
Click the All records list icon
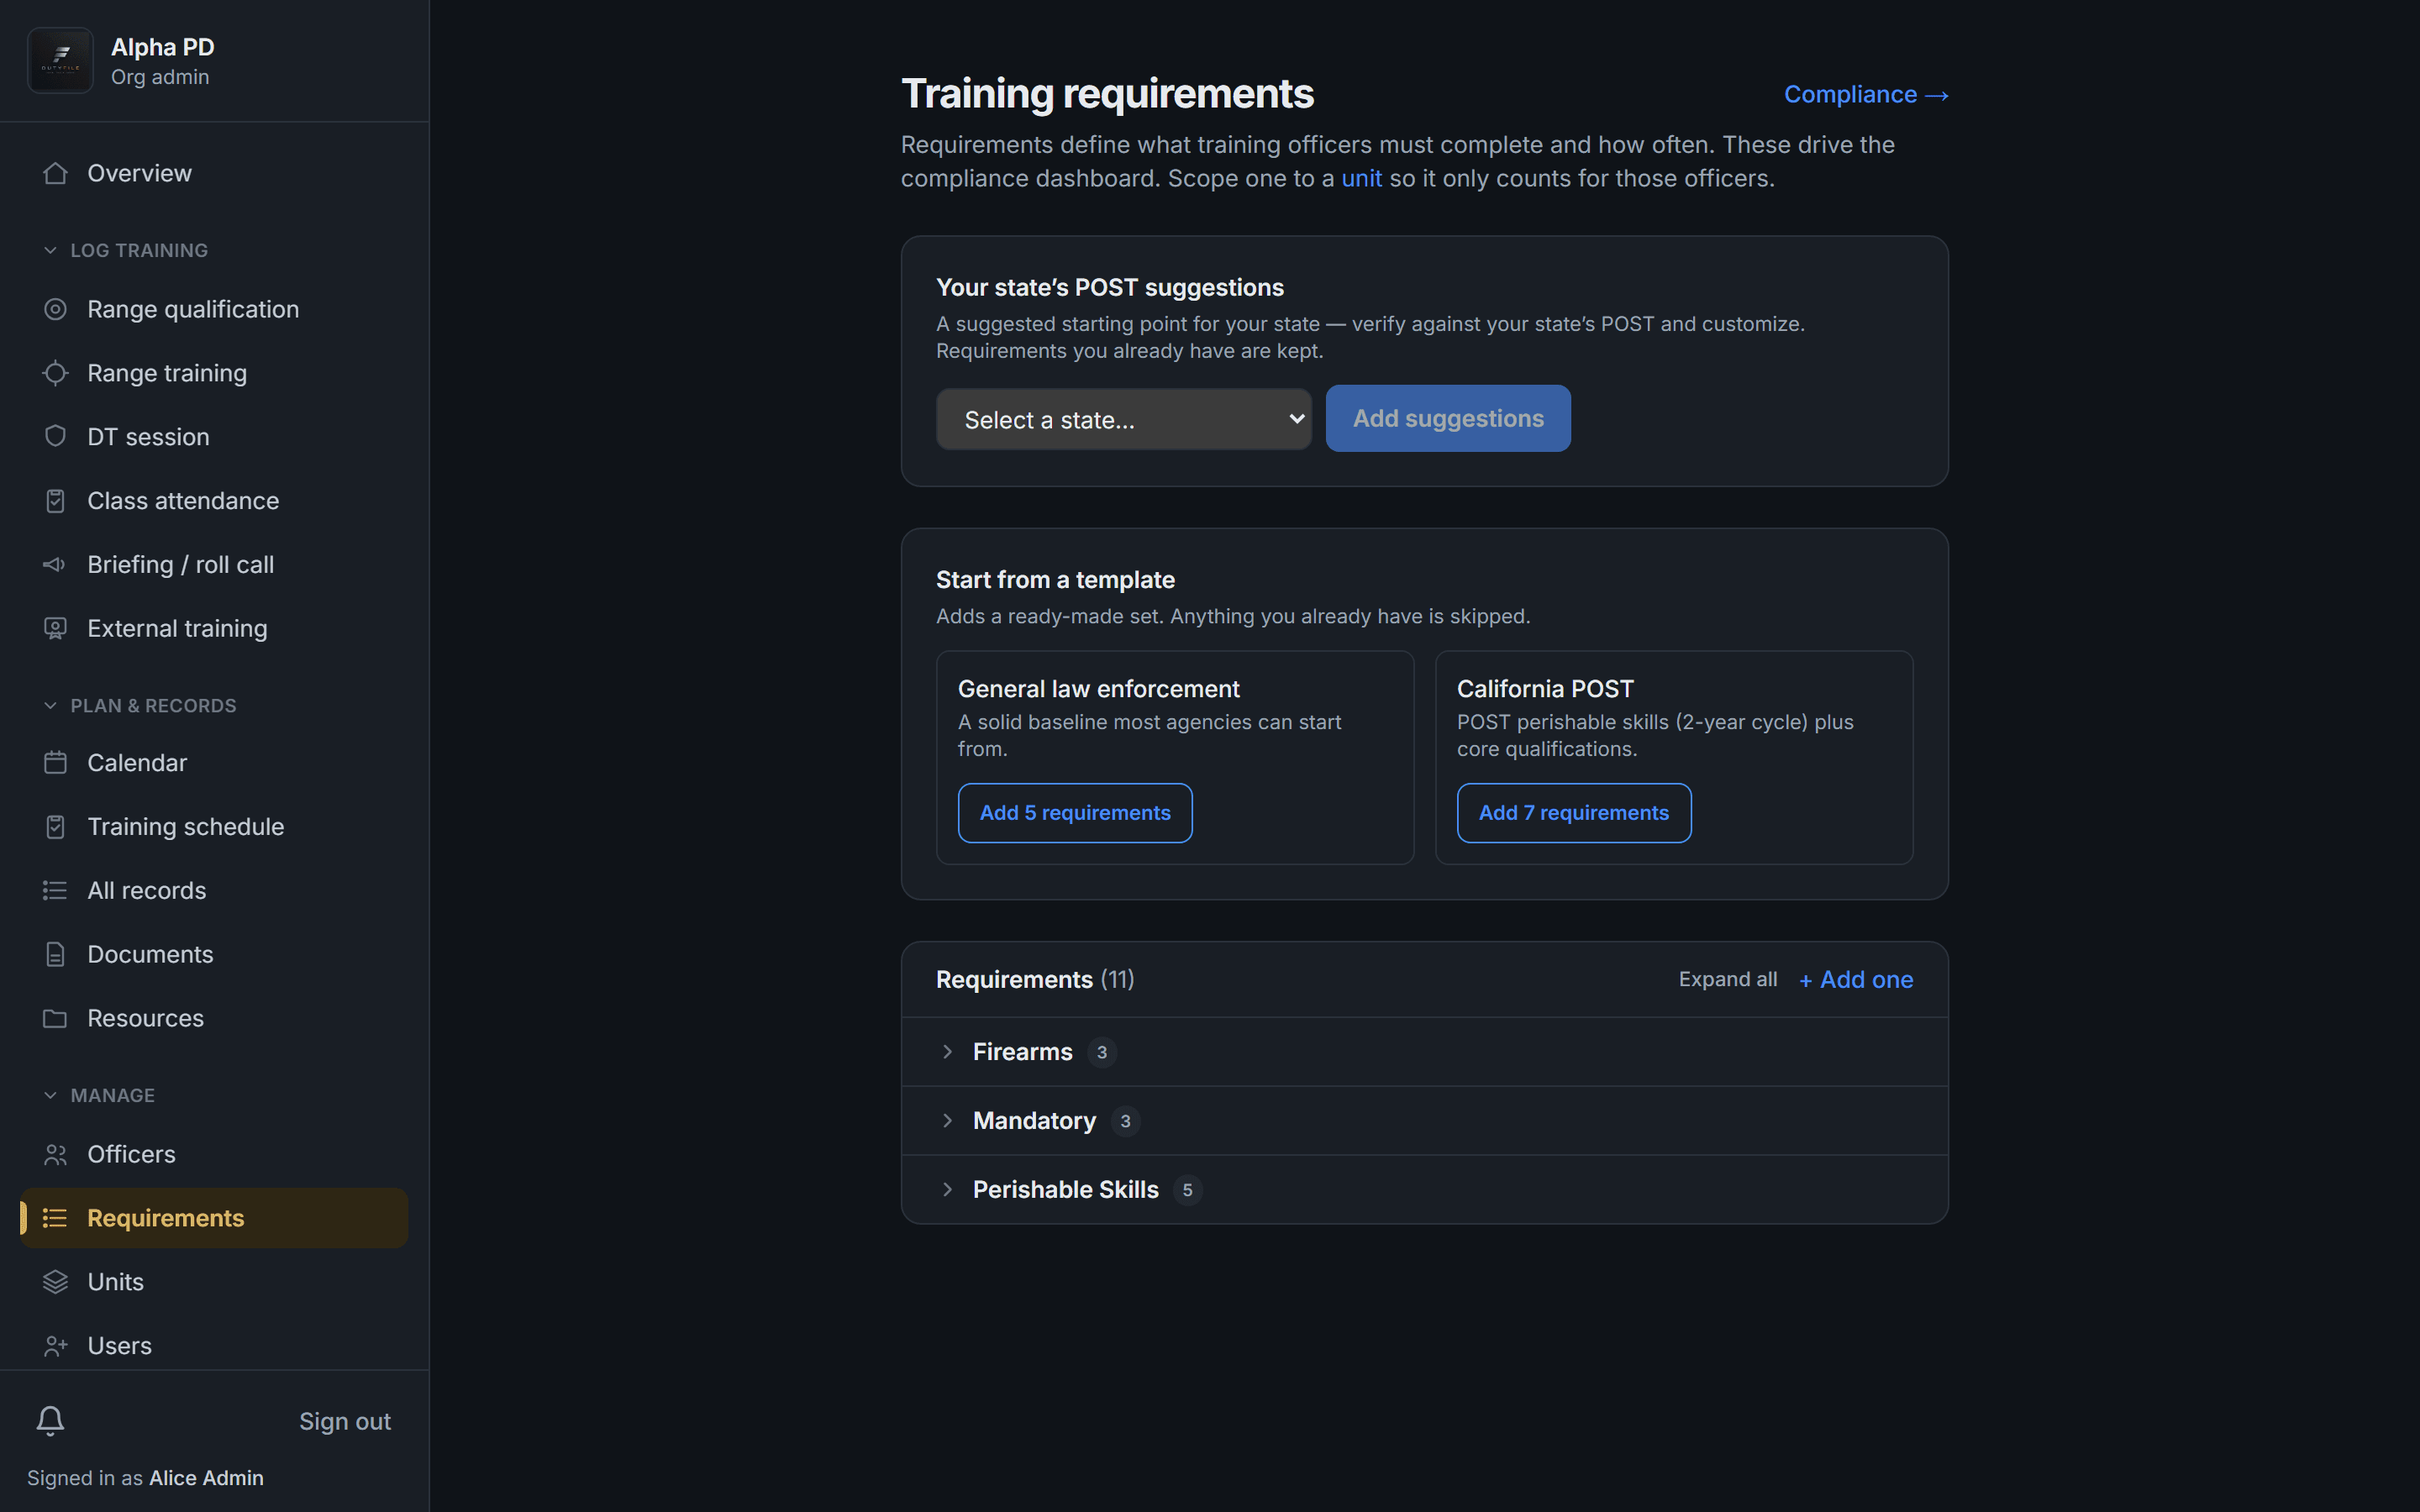pos(55,891)
